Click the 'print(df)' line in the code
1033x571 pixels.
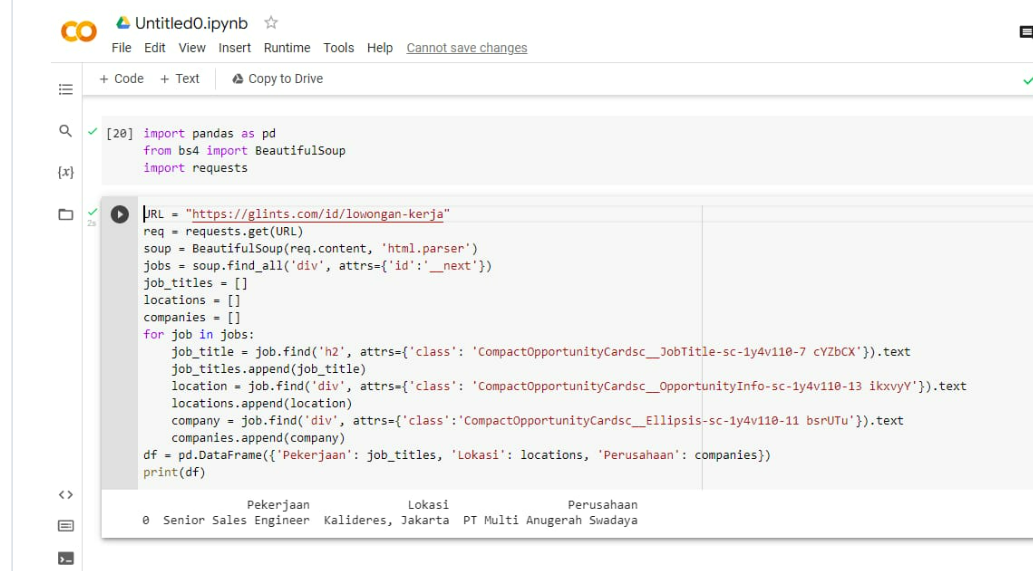click(174, 472)
